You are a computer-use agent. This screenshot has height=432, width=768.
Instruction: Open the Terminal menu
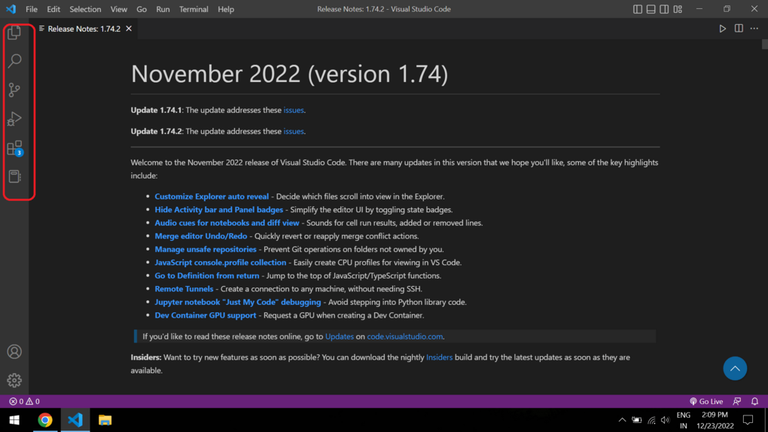[193, 9]
